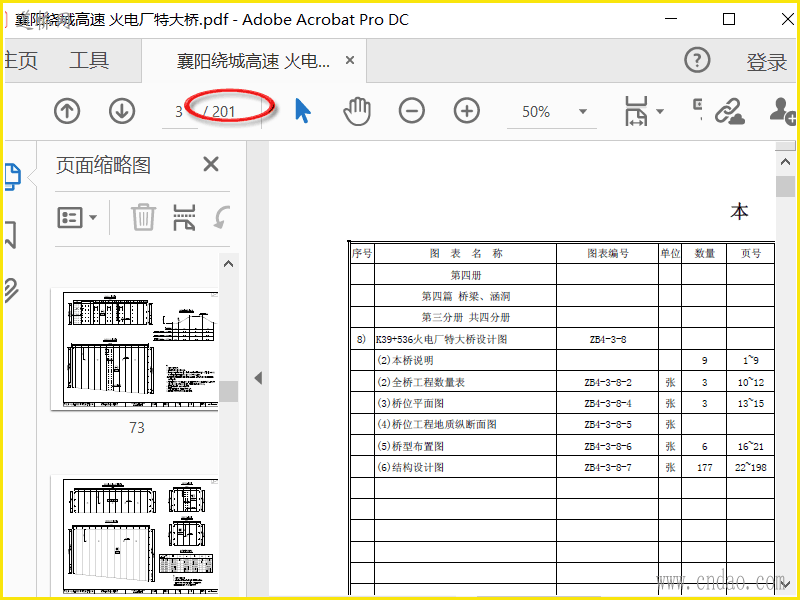Click the fit width page display icon
This screenshot has width=800, height=600.
point(636,111)
